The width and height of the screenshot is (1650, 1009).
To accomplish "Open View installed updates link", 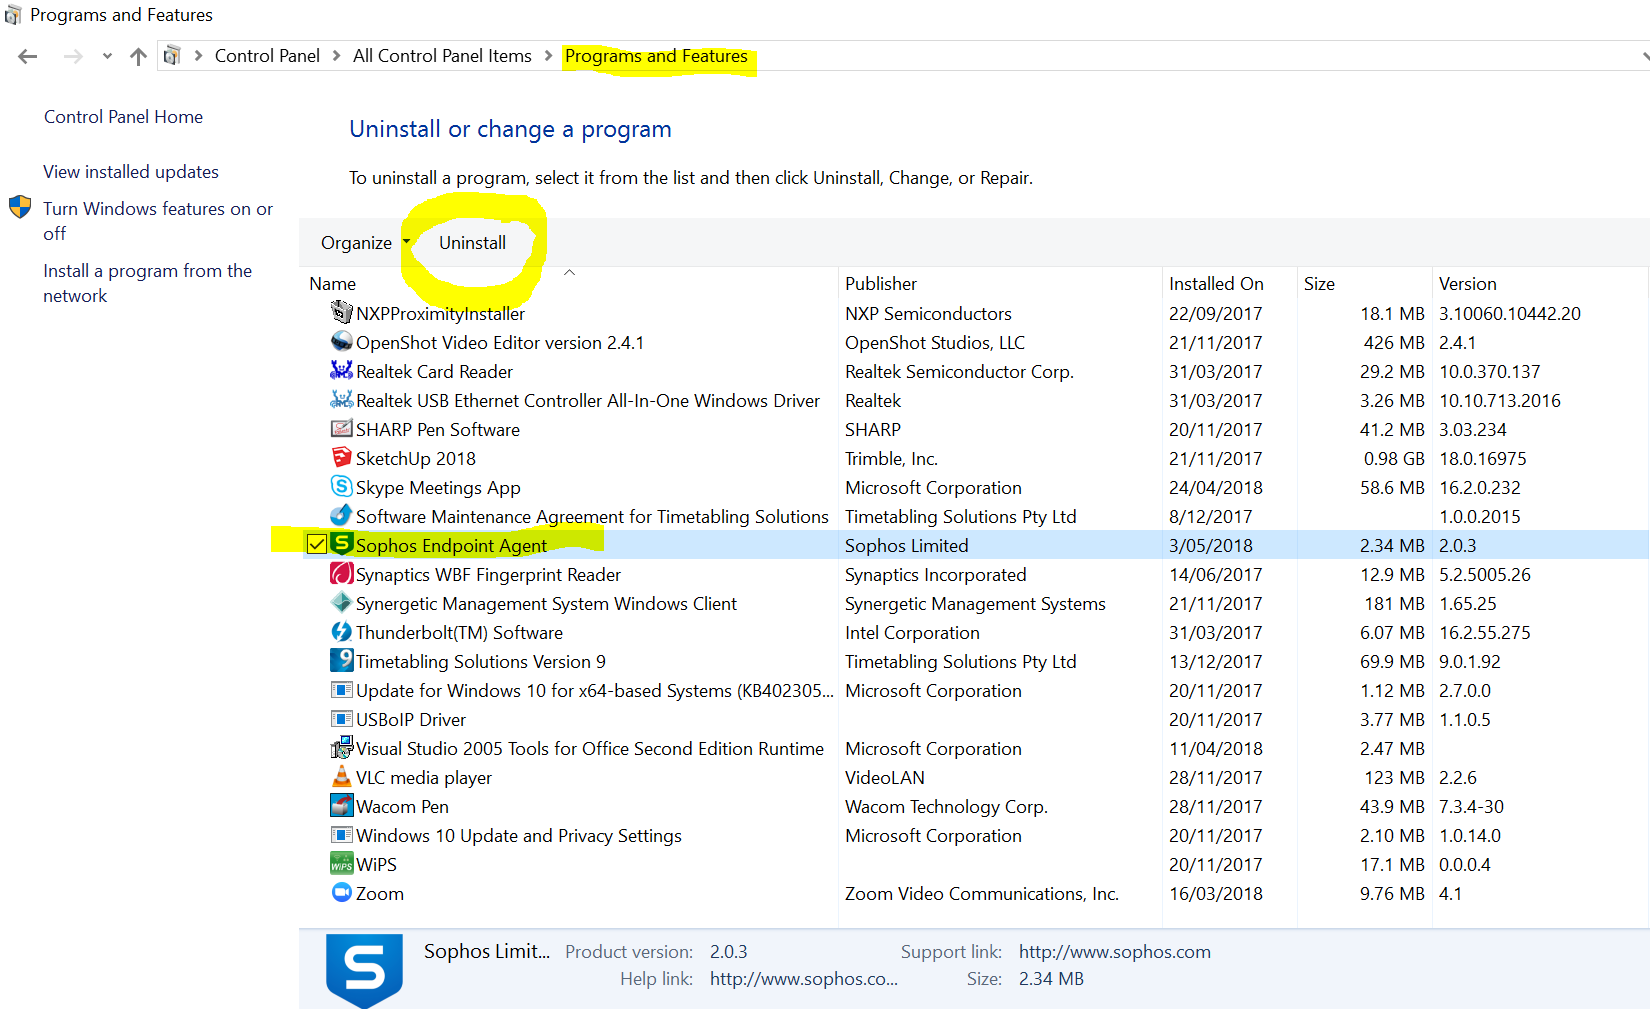I will 131,172.
